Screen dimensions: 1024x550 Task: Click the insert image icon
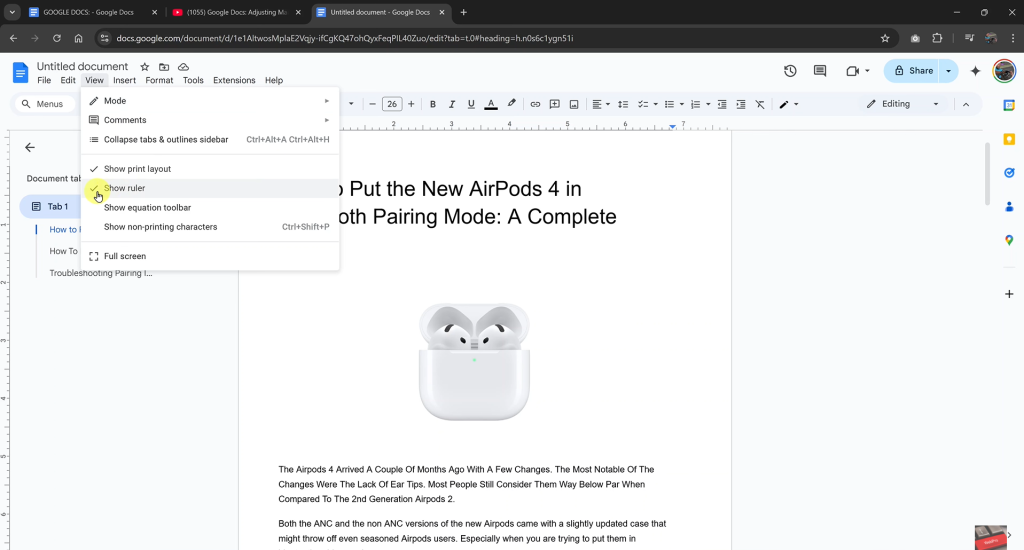click(574, 104)
